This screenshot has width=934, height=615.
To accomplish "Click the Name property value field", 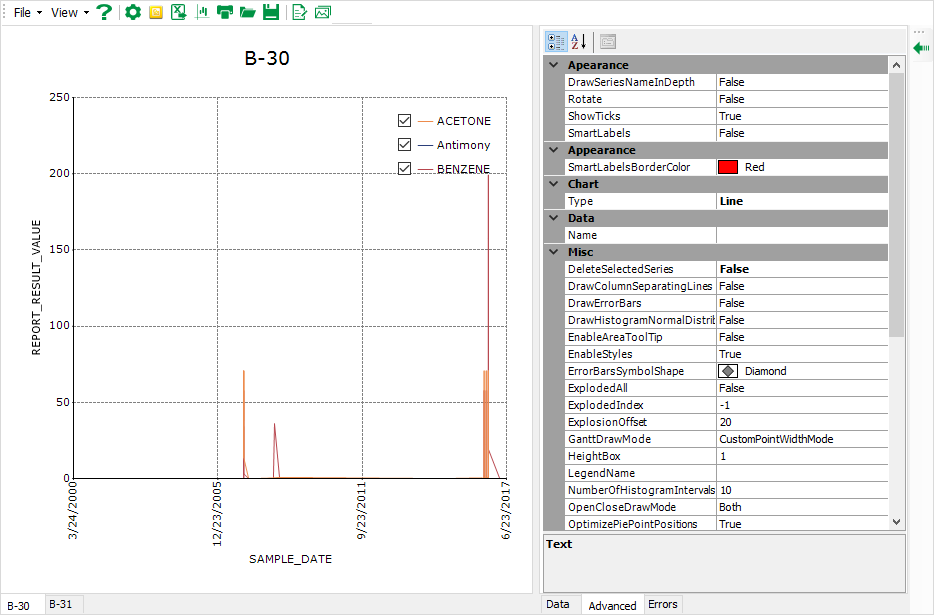I will (x=800, y=235).
